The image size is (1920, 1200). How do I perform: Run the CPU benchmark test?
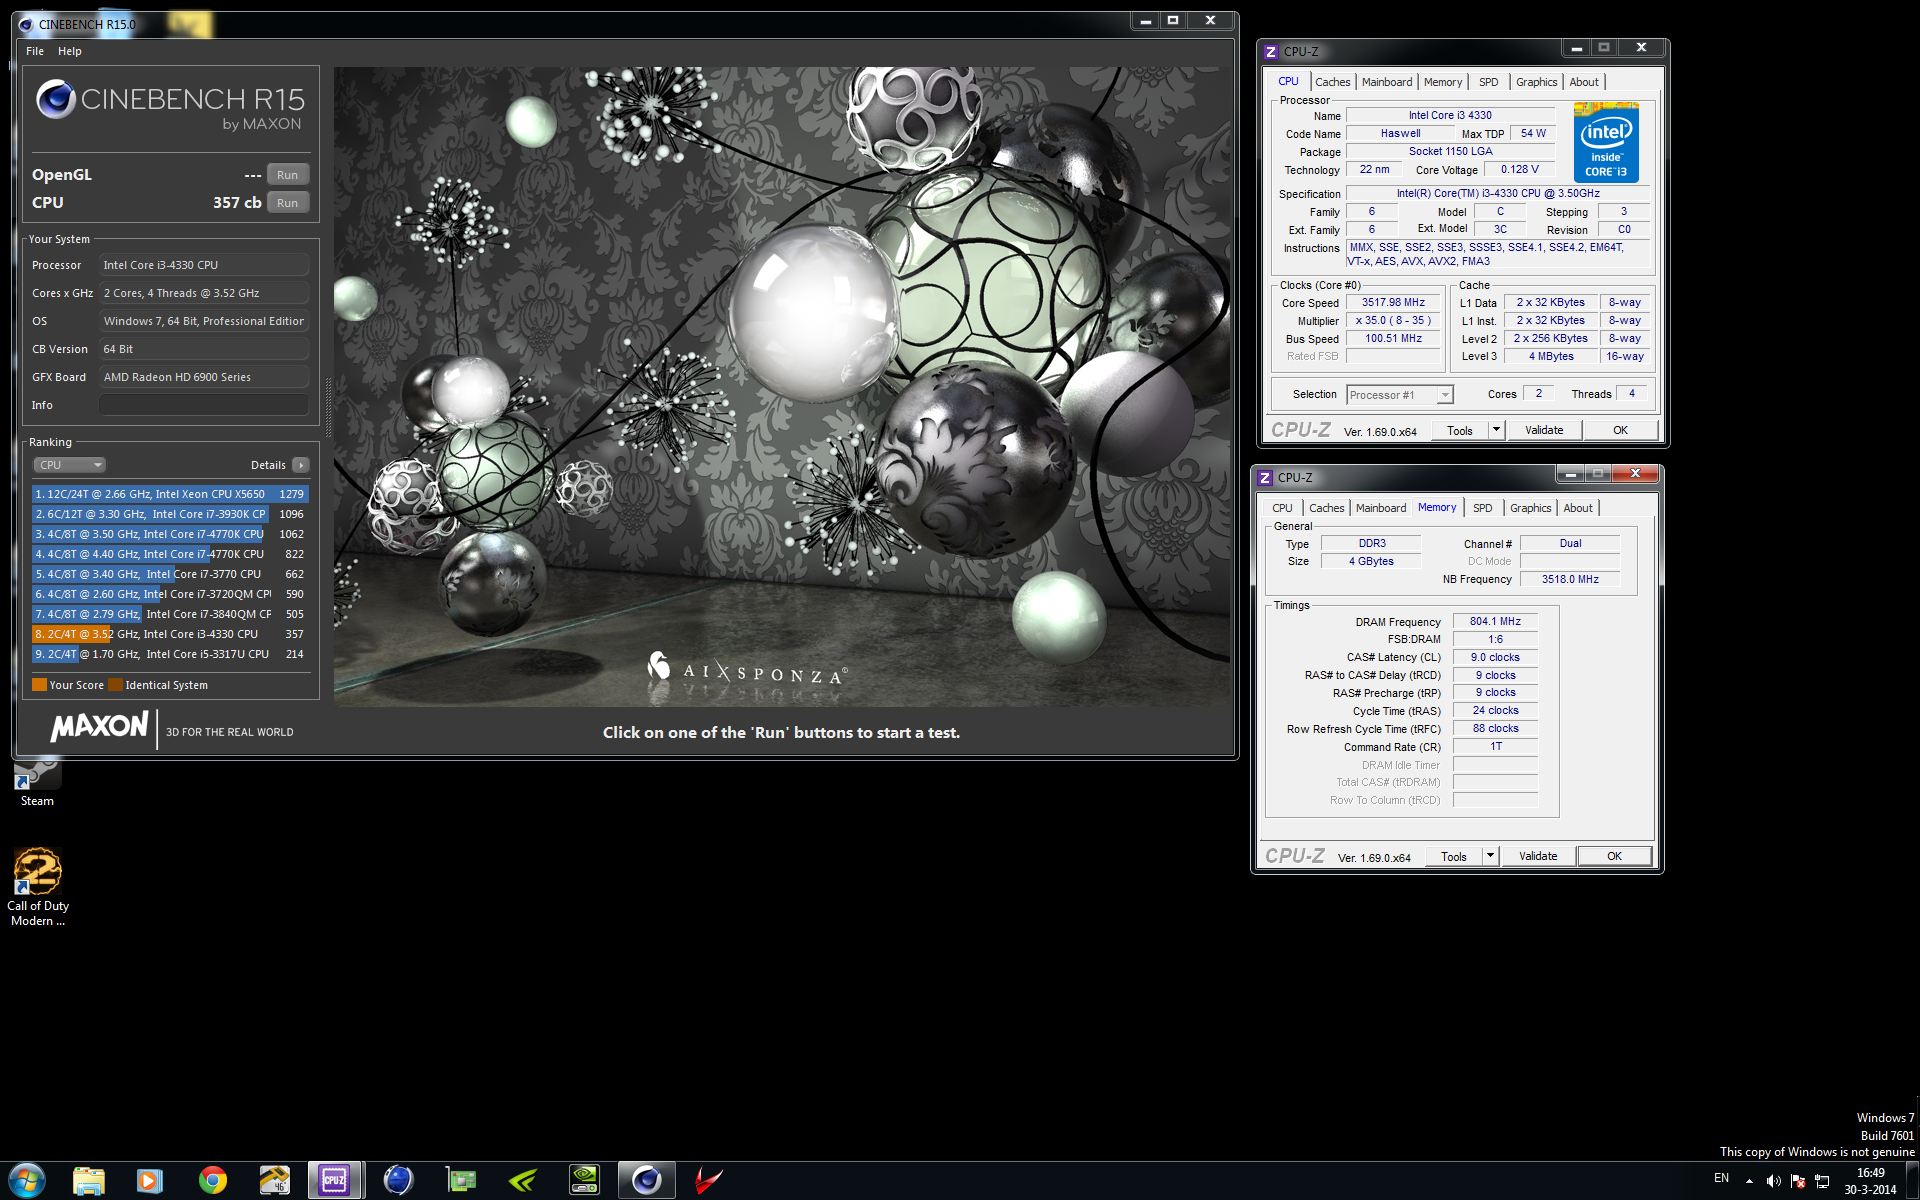[x=288, y=203]
